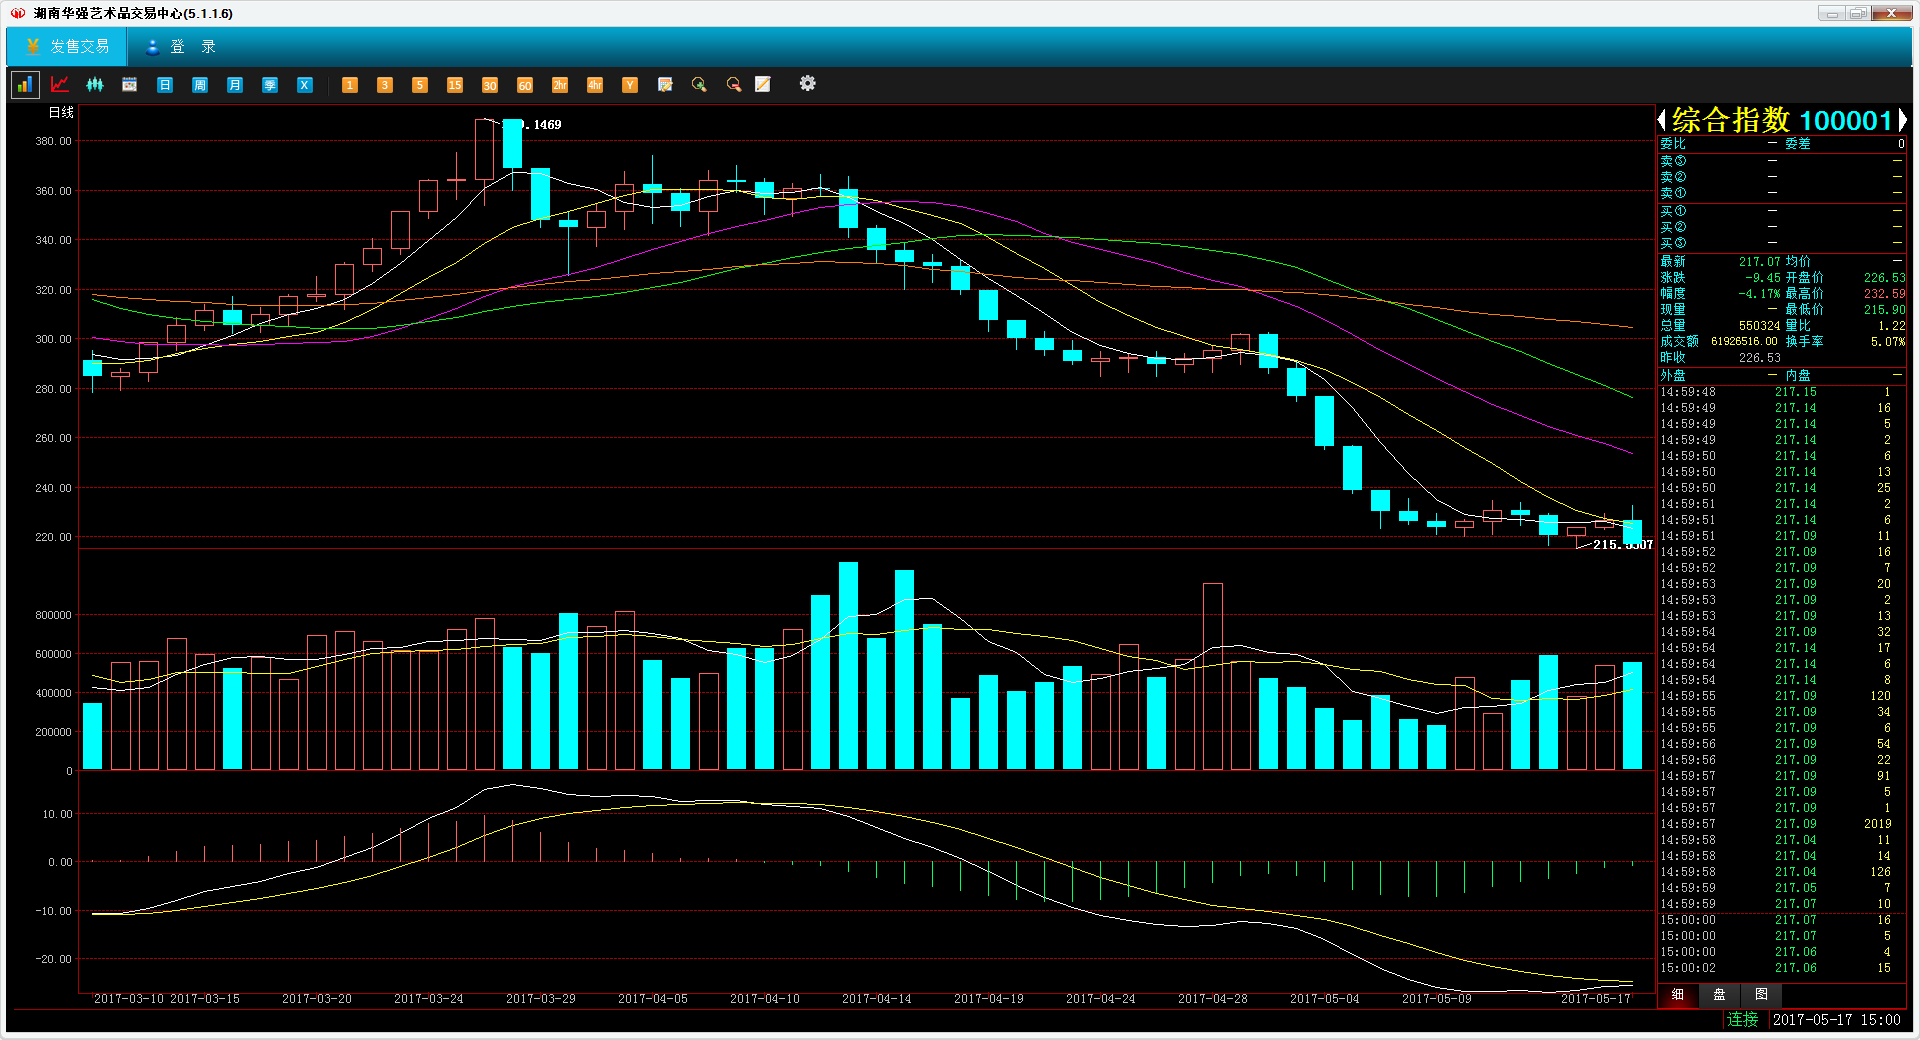
Task: Click the 总量 550324 value
Action: 1759,326
